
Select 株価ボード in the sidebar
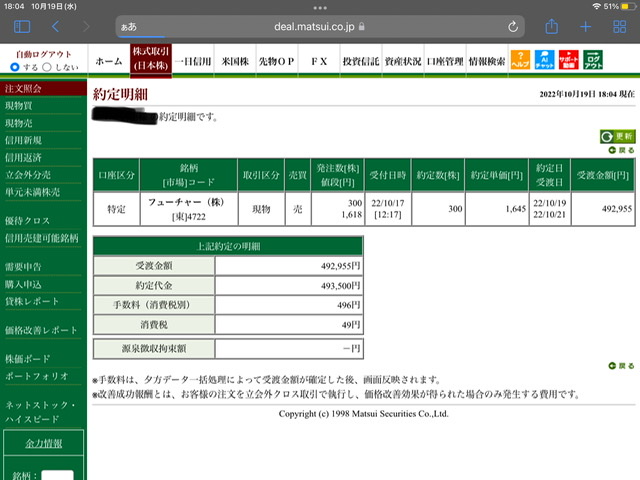click(27, 359)
